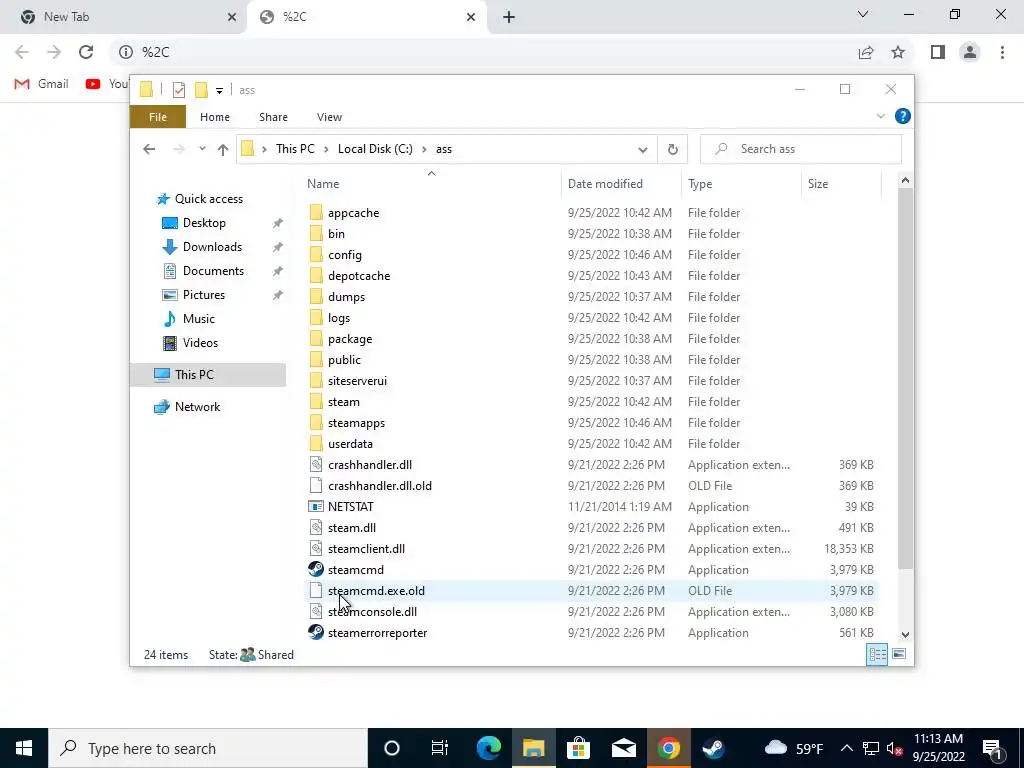
Task: Open Customize Quick Access Toolbar dropdown
Action: [219, 90]
